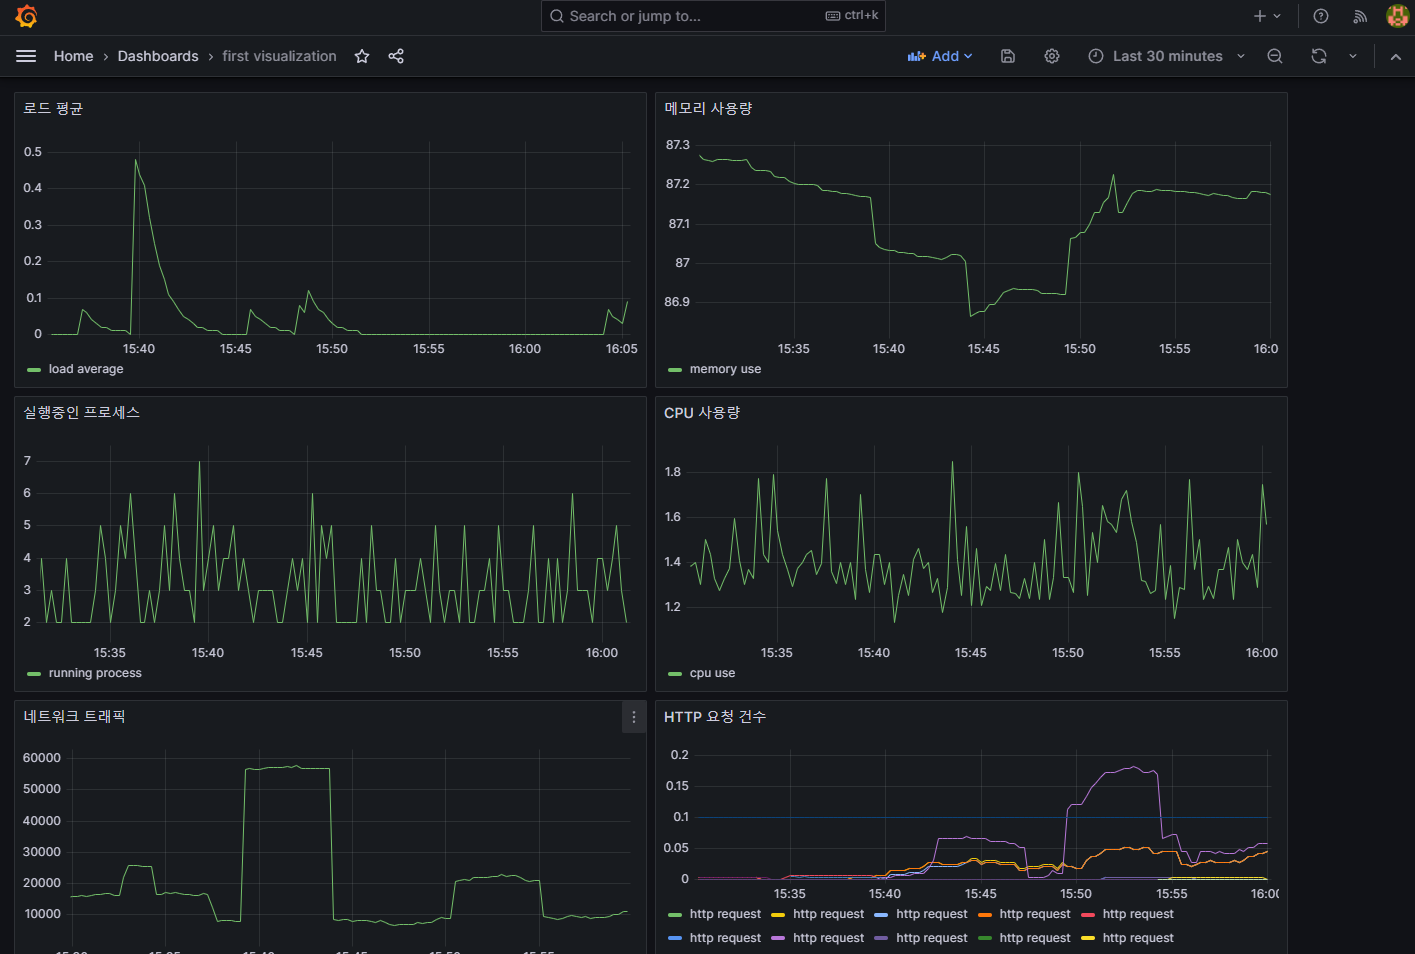Click the first visualization breadcrumb

coord(279,56)
